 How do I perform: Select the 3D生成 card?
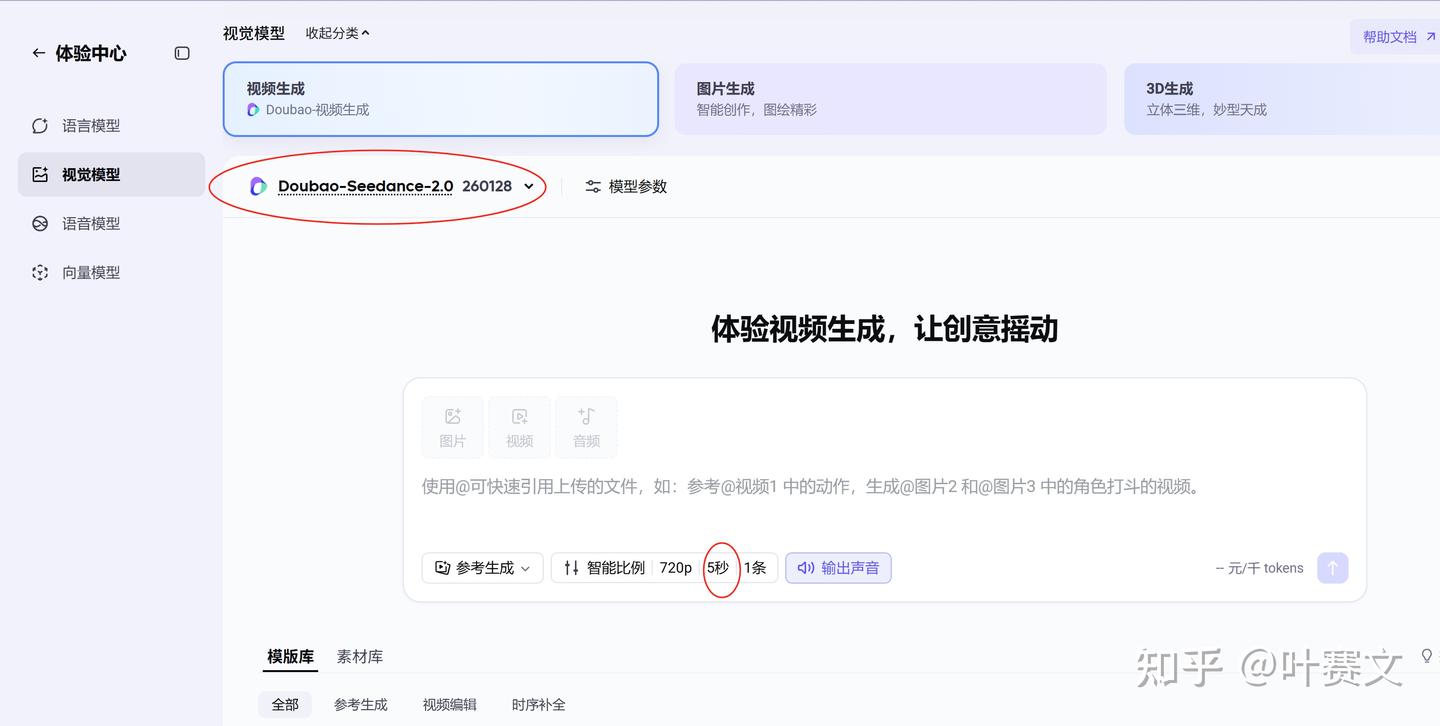[x=1280, y=99]
